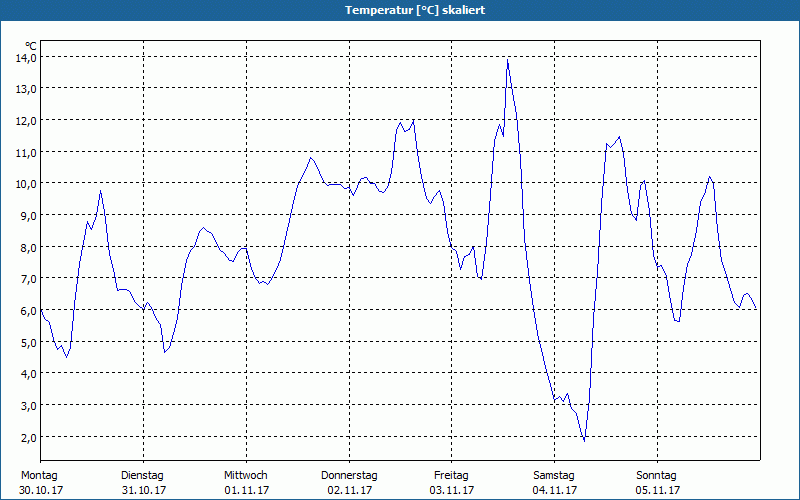Click the 13,0 y-axis value
Image resolution: width=800 pixels, height=500 pixels.
tap(26, 89)
